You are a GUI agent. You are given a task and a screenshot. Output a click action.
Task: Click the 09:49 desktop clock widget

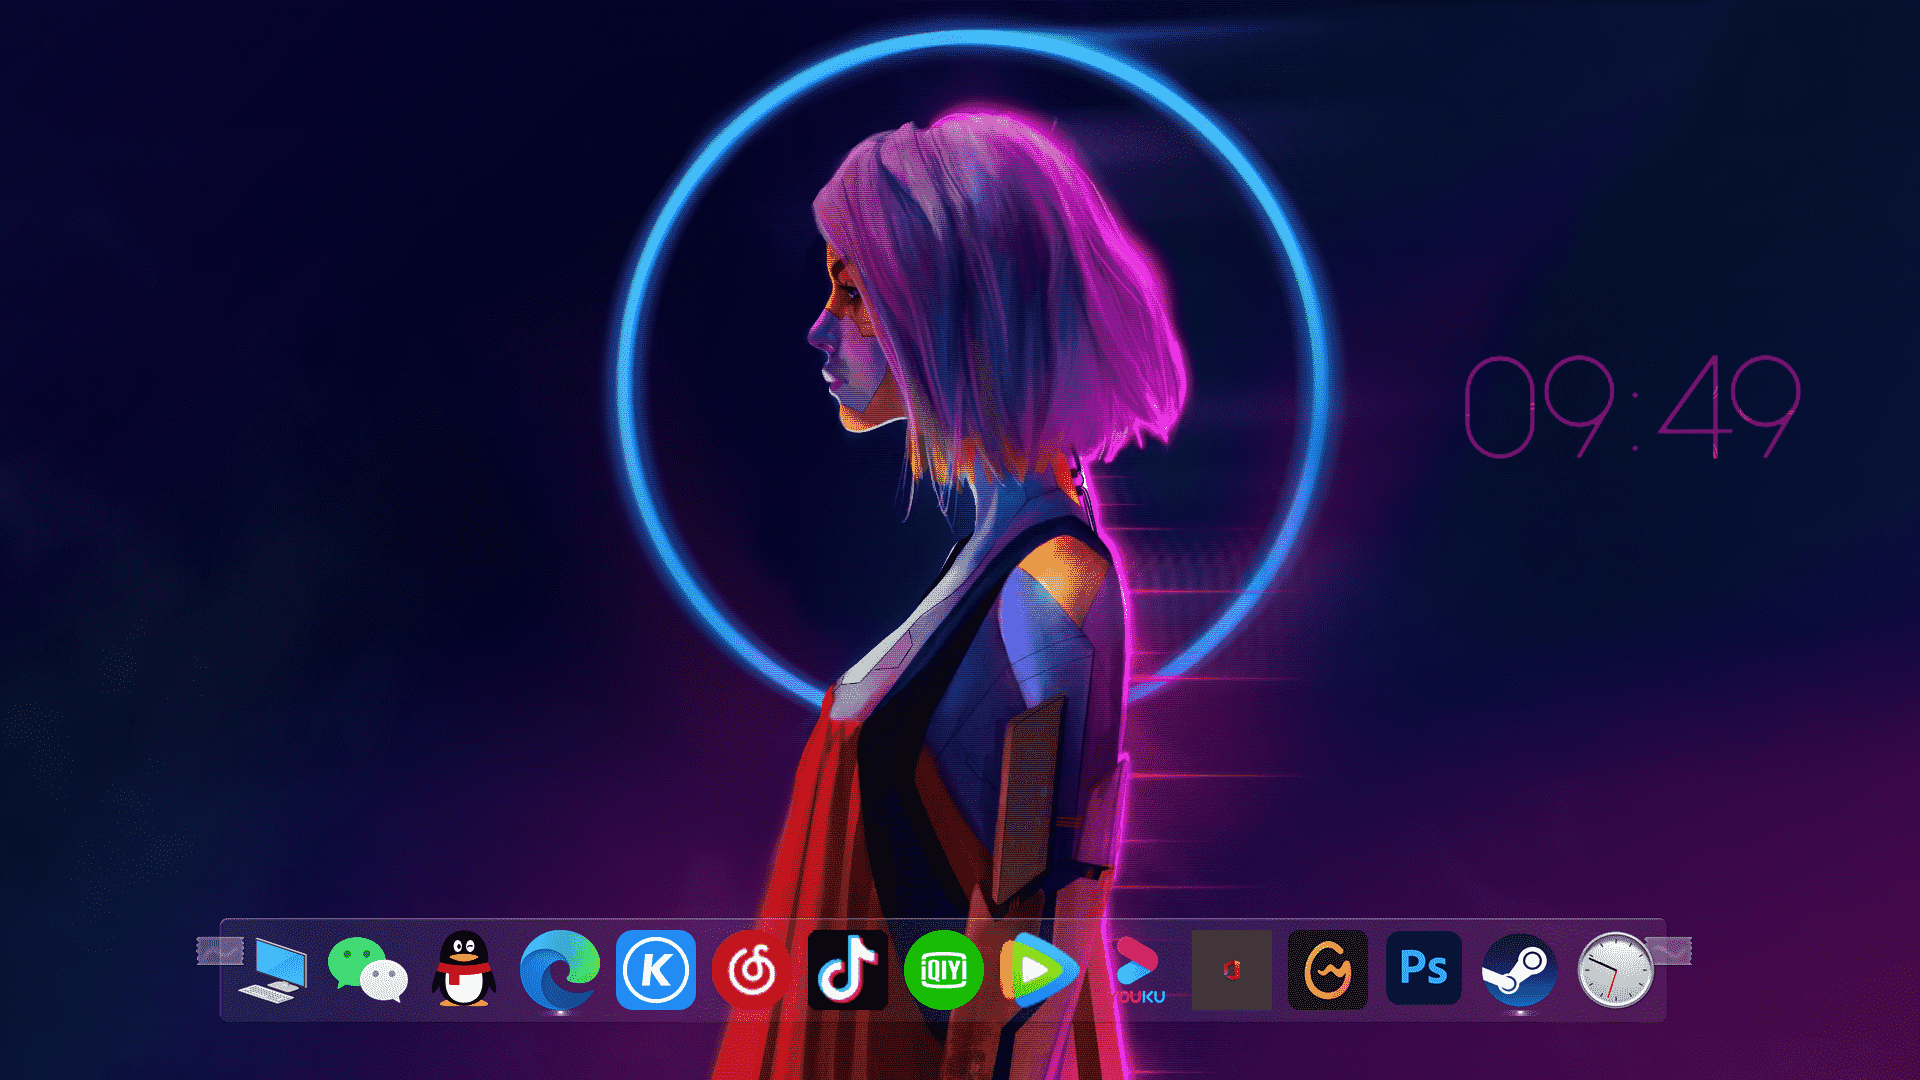tap(1633, 408)
